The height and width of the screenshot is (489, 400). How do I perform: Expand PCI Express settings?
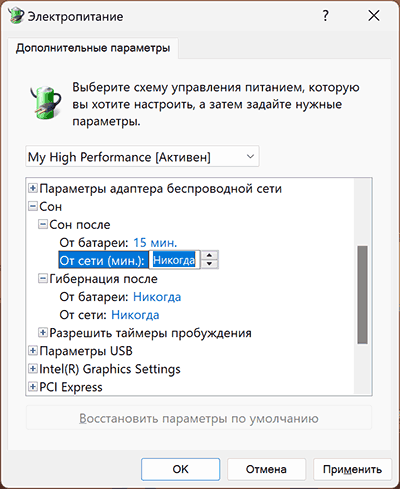click(x=33, y=387)
